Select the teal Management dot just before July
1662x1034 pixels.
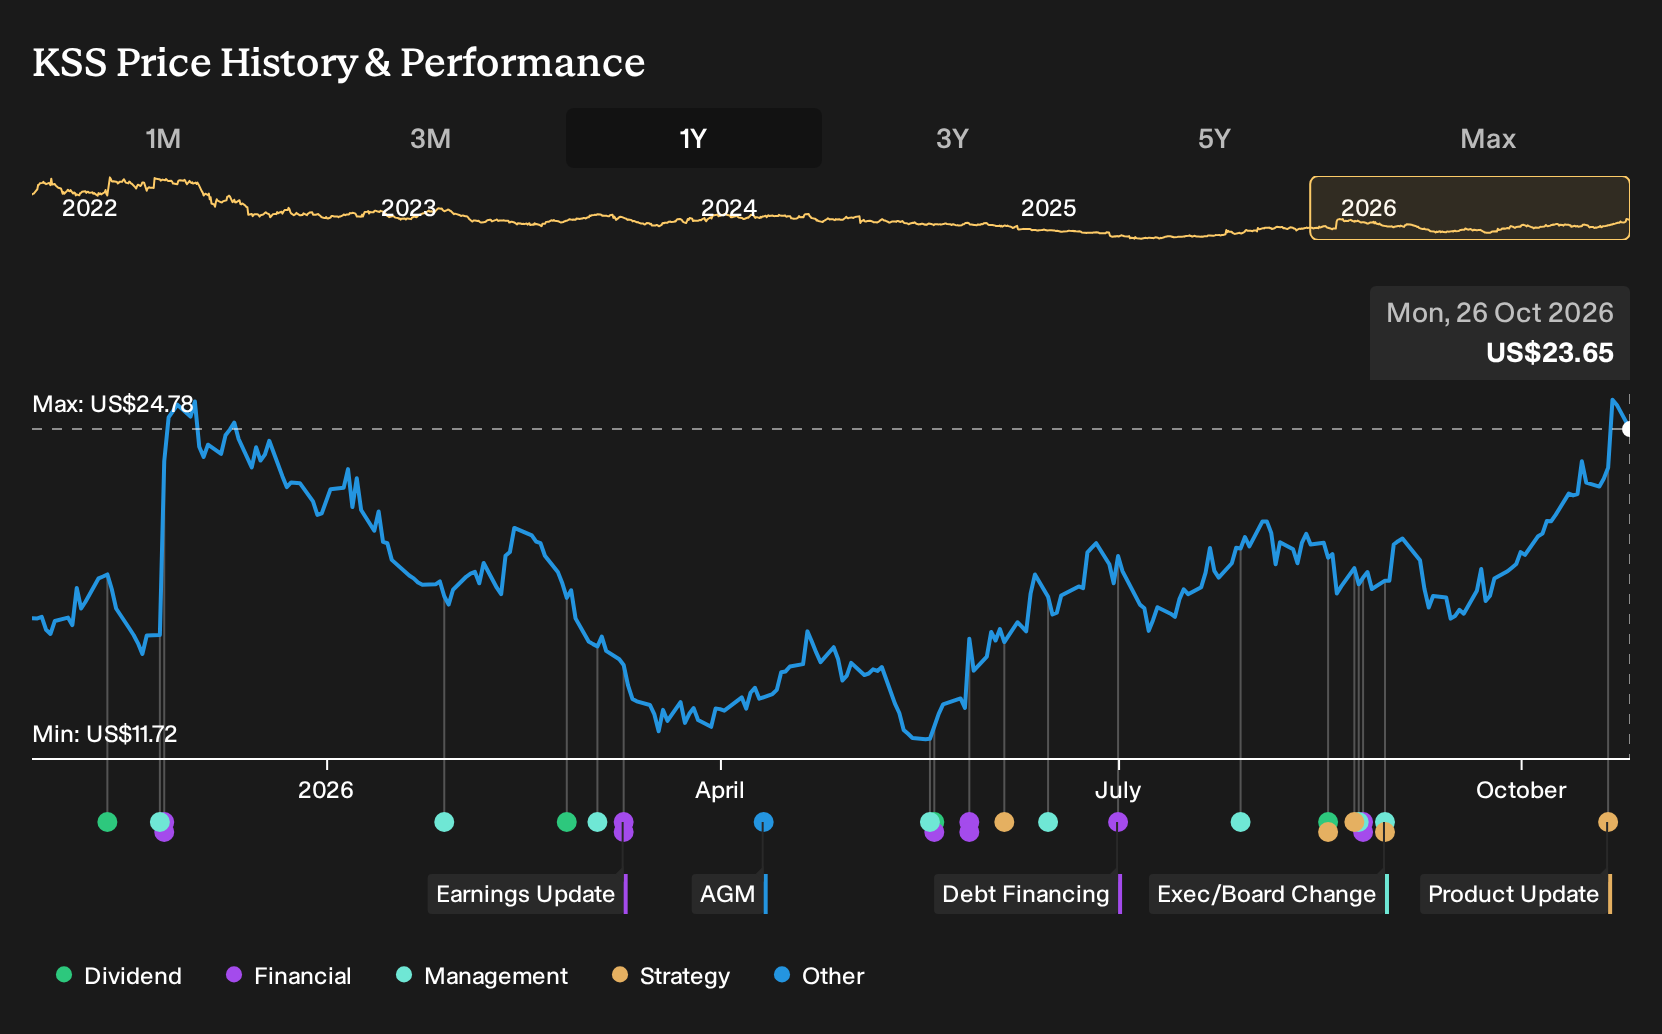[1047, 822]
